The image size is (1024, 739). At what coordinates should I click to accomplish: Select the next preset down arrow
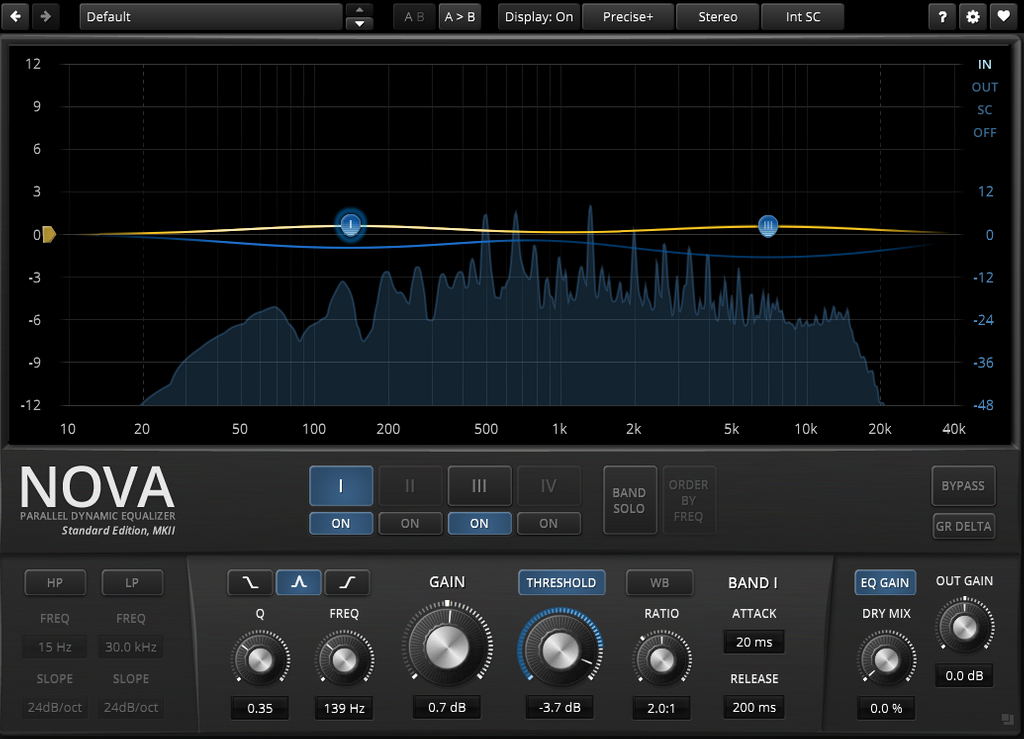[359, 24]
